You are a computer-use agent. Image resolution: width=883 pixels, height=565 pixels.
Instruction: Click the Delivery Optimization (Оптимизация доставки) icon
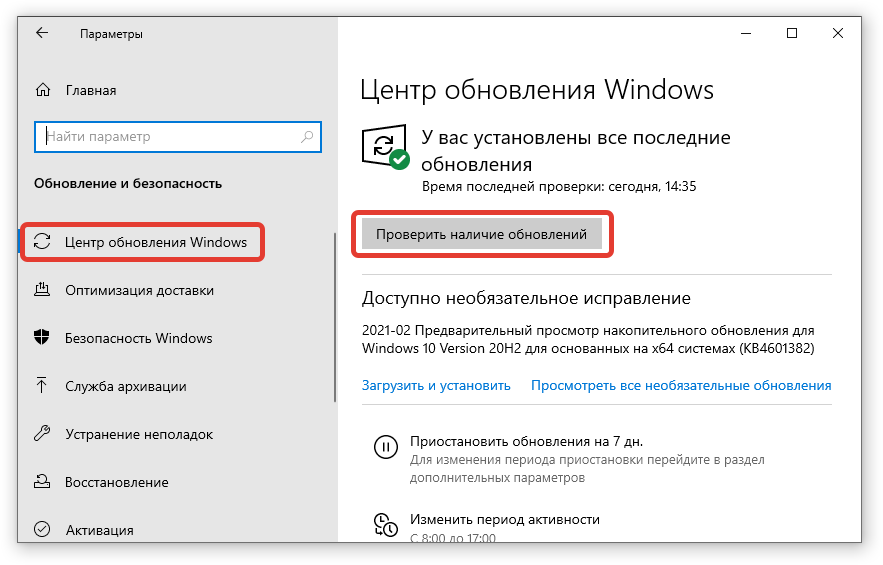[42, 290]
